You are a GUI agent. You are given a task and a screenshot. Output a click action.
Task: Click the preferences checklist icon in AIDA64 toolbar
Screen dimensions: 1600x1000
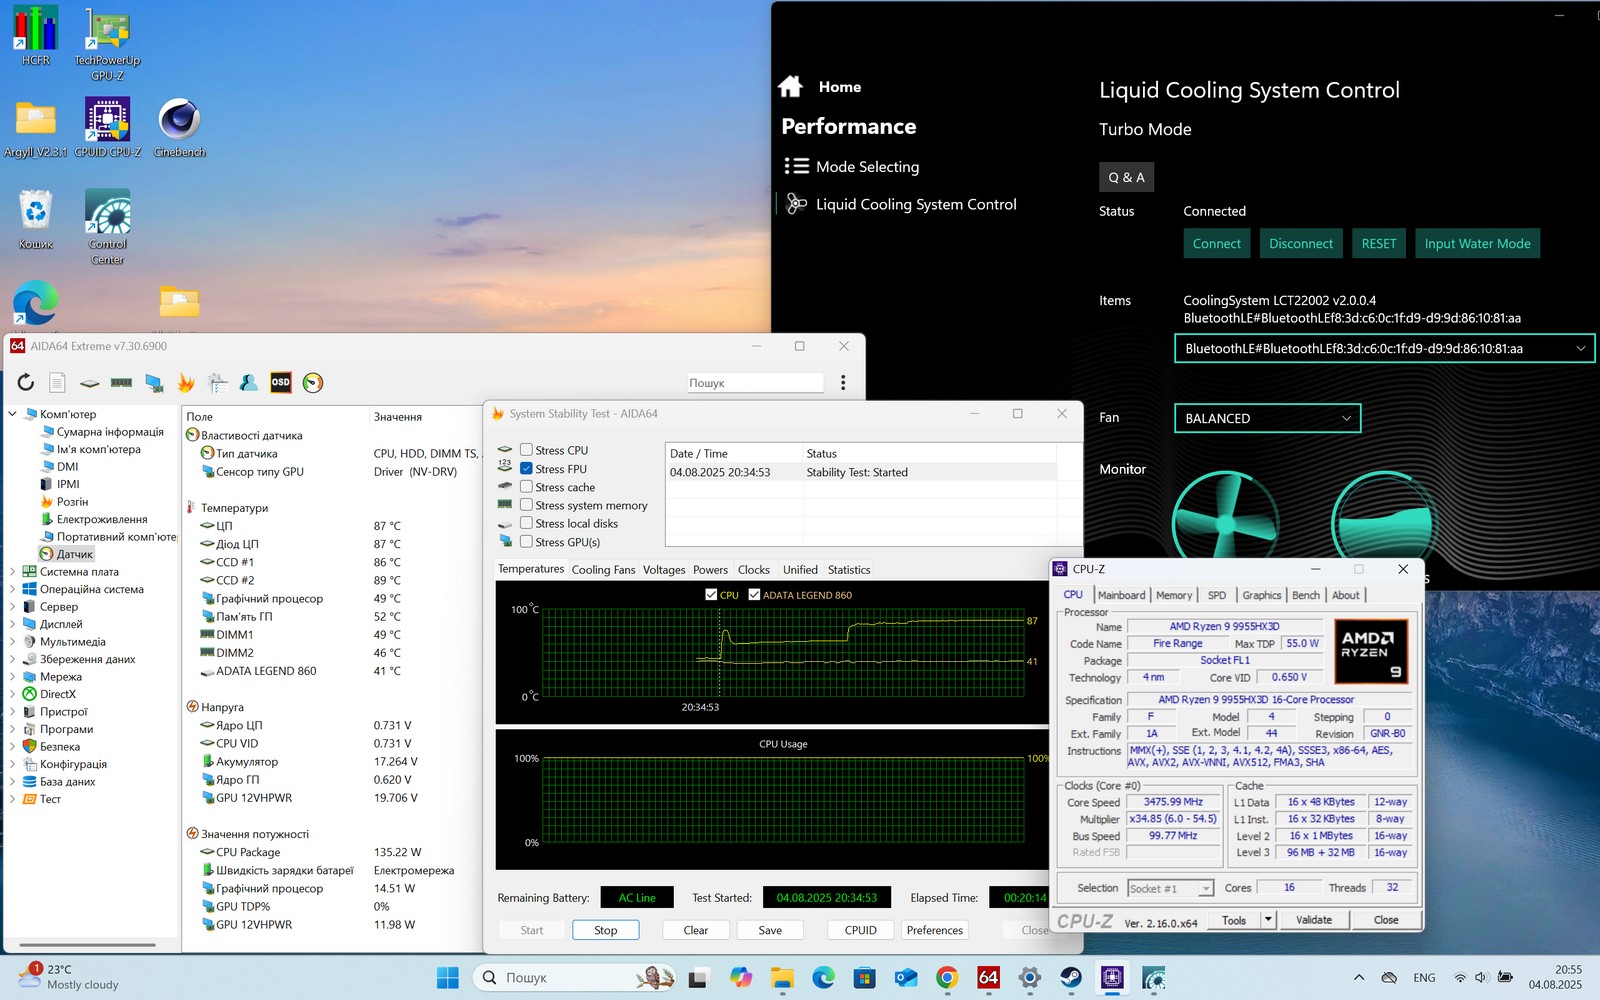[218, 382]
